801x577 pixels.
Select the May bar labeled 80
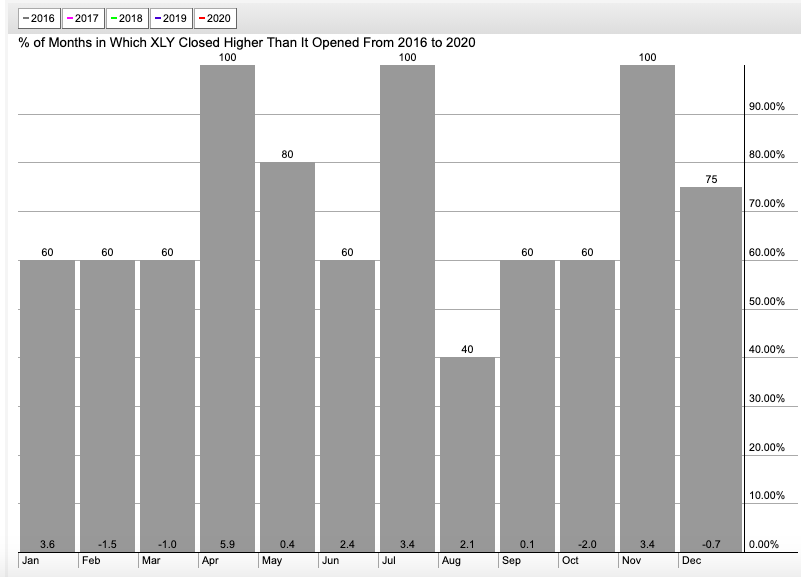[x=287, y=357]
